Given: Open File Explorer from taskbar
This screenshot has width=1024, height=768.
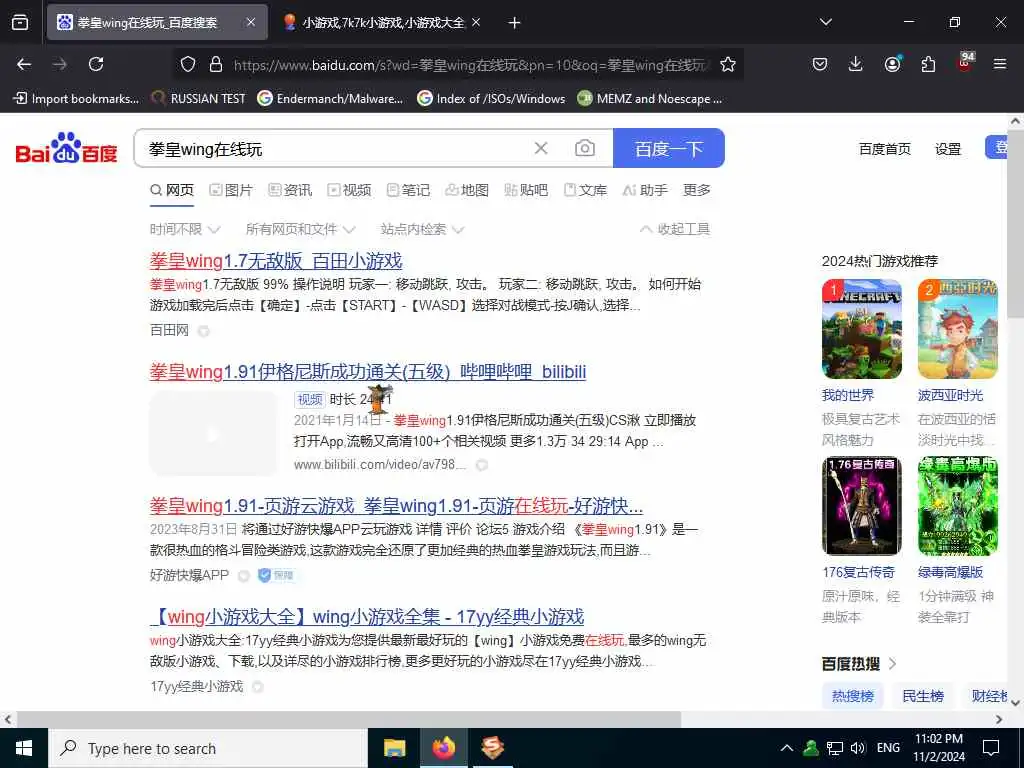Looking at the screenshot, I should (394, 748).
